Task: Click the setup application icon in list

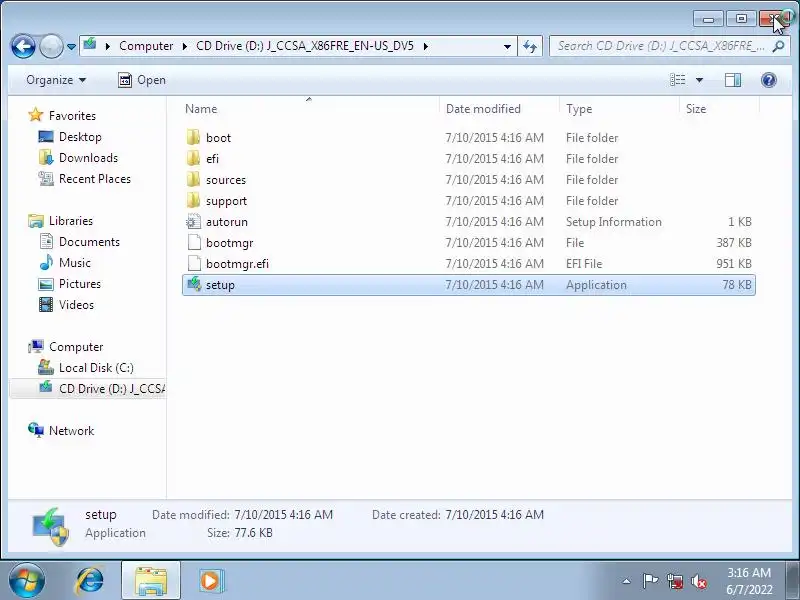Action: click(x=194, y=284)
